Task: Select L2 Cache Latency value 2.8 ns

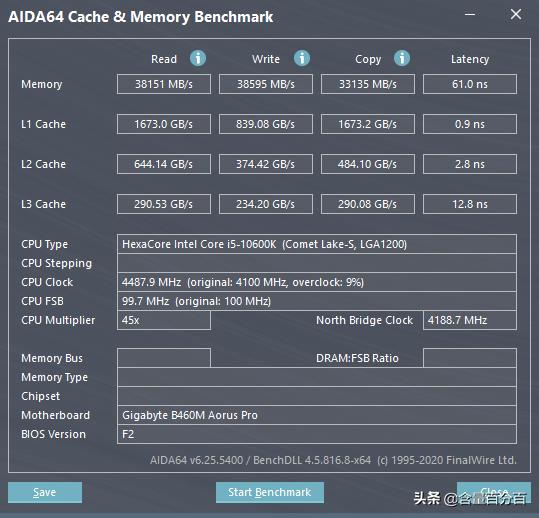Action: [x=470, y=164]
